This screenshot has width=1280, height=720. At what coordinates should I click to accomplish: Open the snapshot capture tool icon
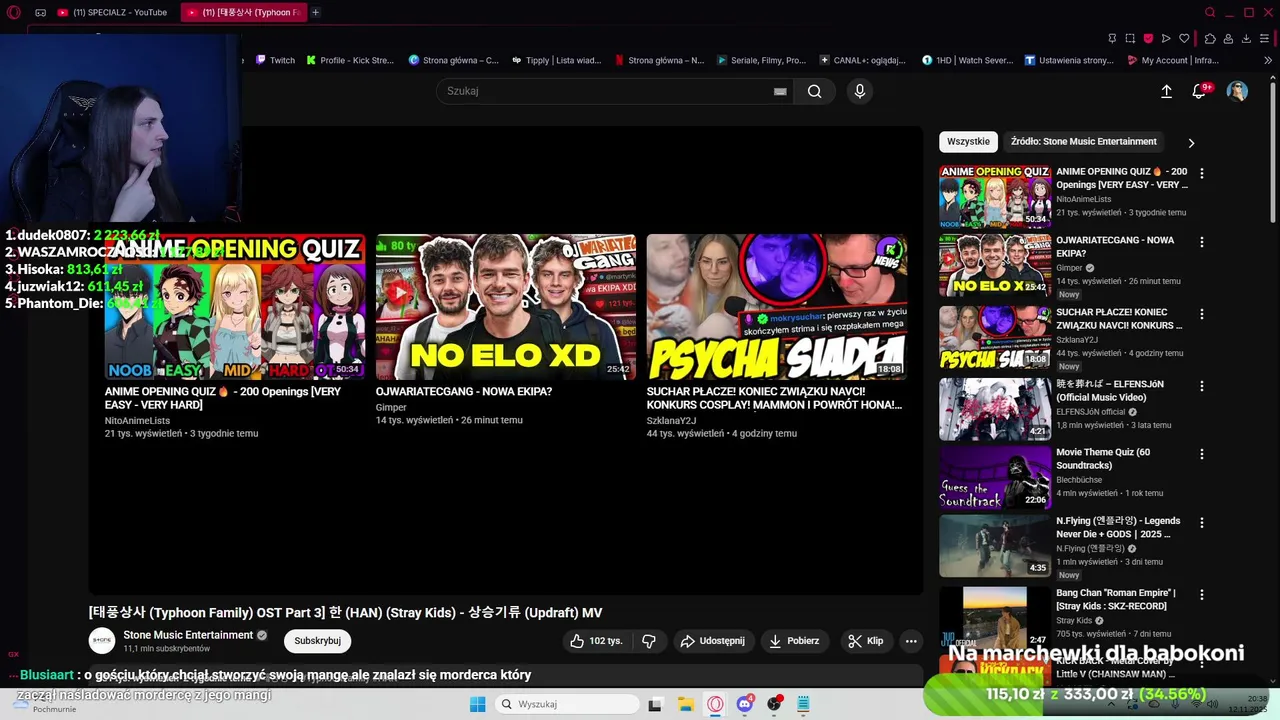click(1130, 38)
